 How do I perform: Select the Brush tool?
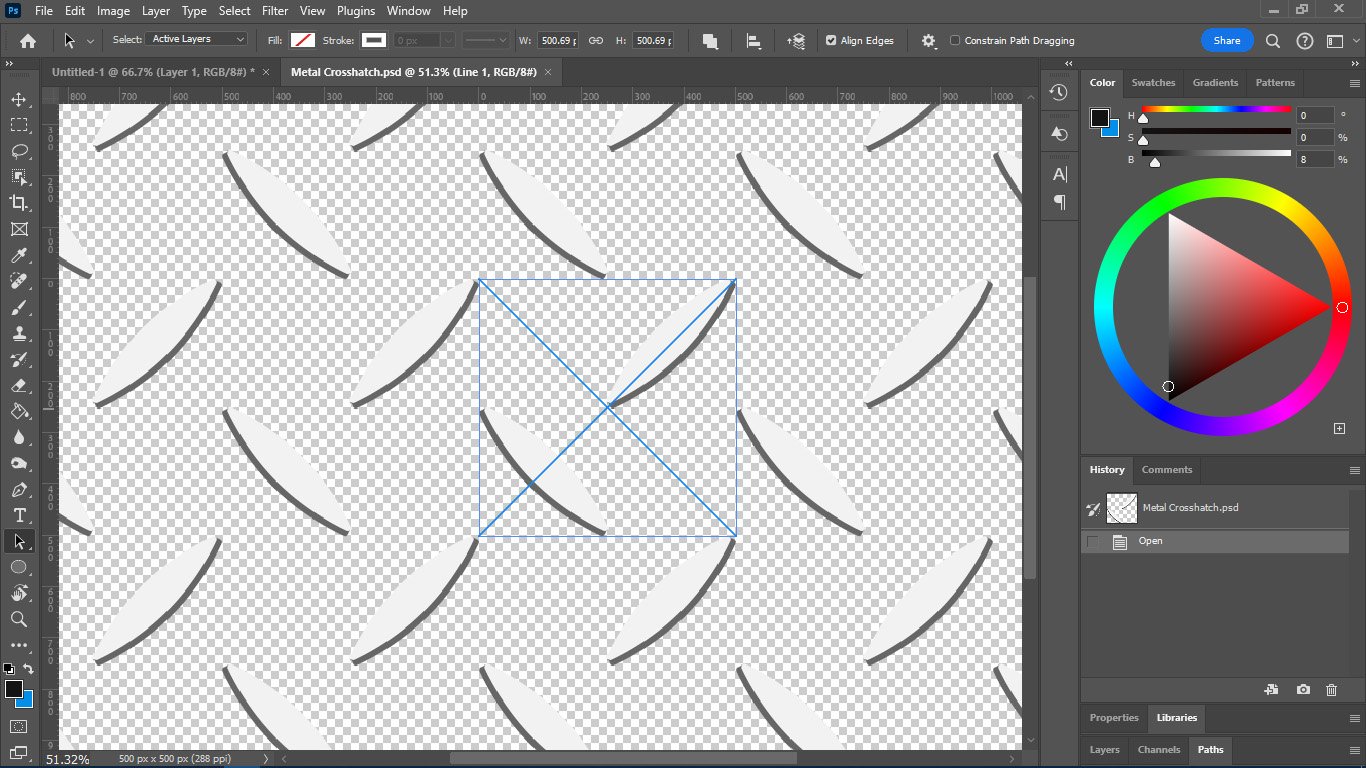tap(18, 308)
